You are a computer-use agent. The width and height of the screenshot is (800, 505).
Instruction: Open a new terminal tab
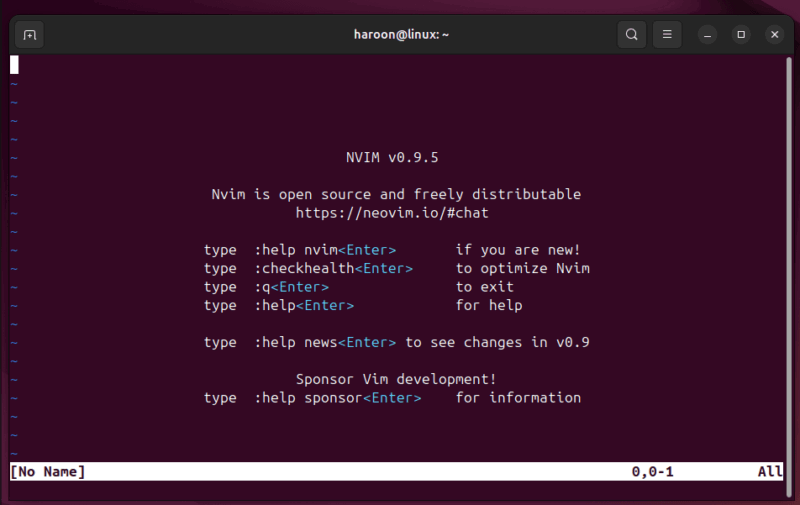coord(30,35)
